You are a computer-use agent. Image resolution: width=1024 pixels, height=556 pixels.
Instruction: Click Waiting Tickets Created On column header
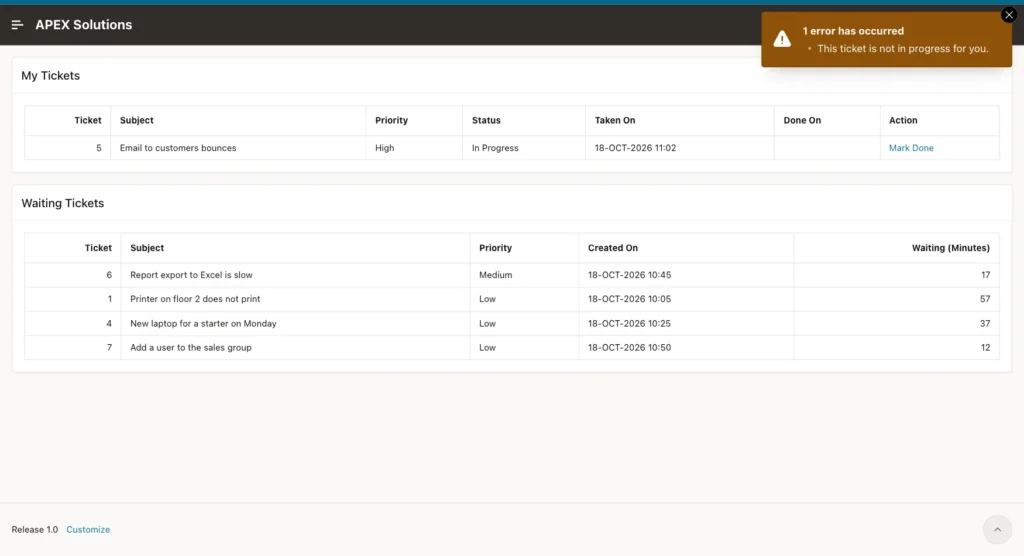[613, 248]
